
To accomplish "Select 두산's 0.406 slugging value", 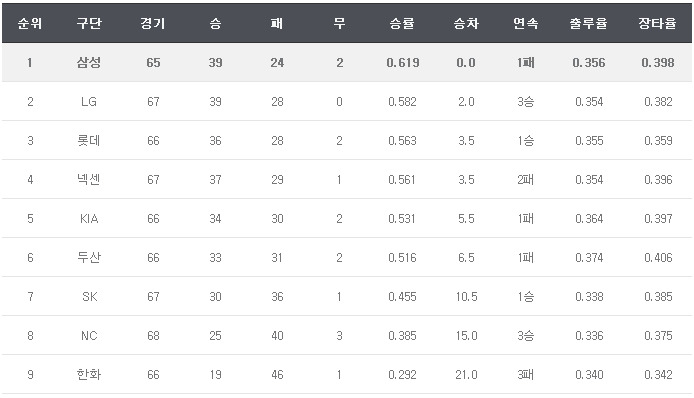I will 658,258.
